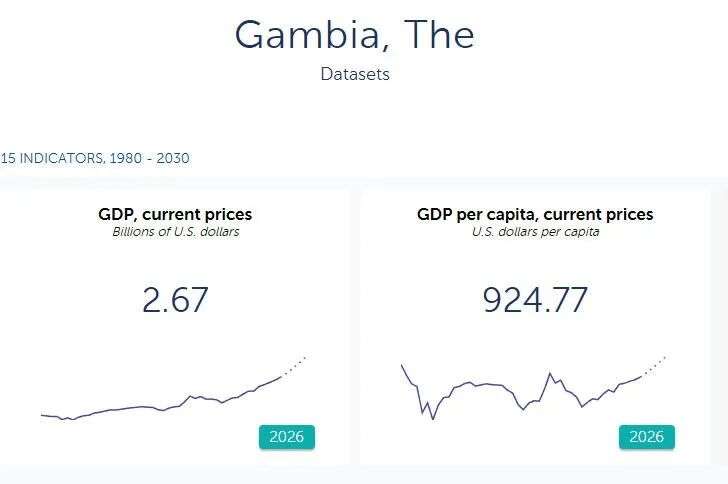
Task: Click the 2.67 GDP value
Action: pos(175,300)
